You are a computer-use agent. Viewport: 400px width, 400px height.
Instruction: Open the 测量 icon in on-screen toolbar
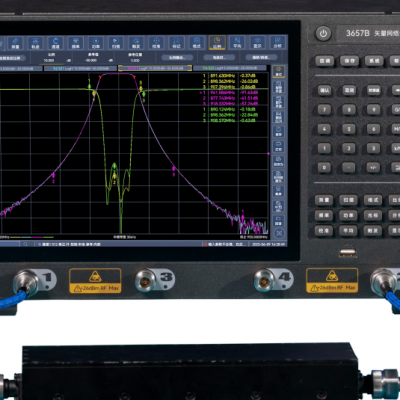click(x=15, y=43)
